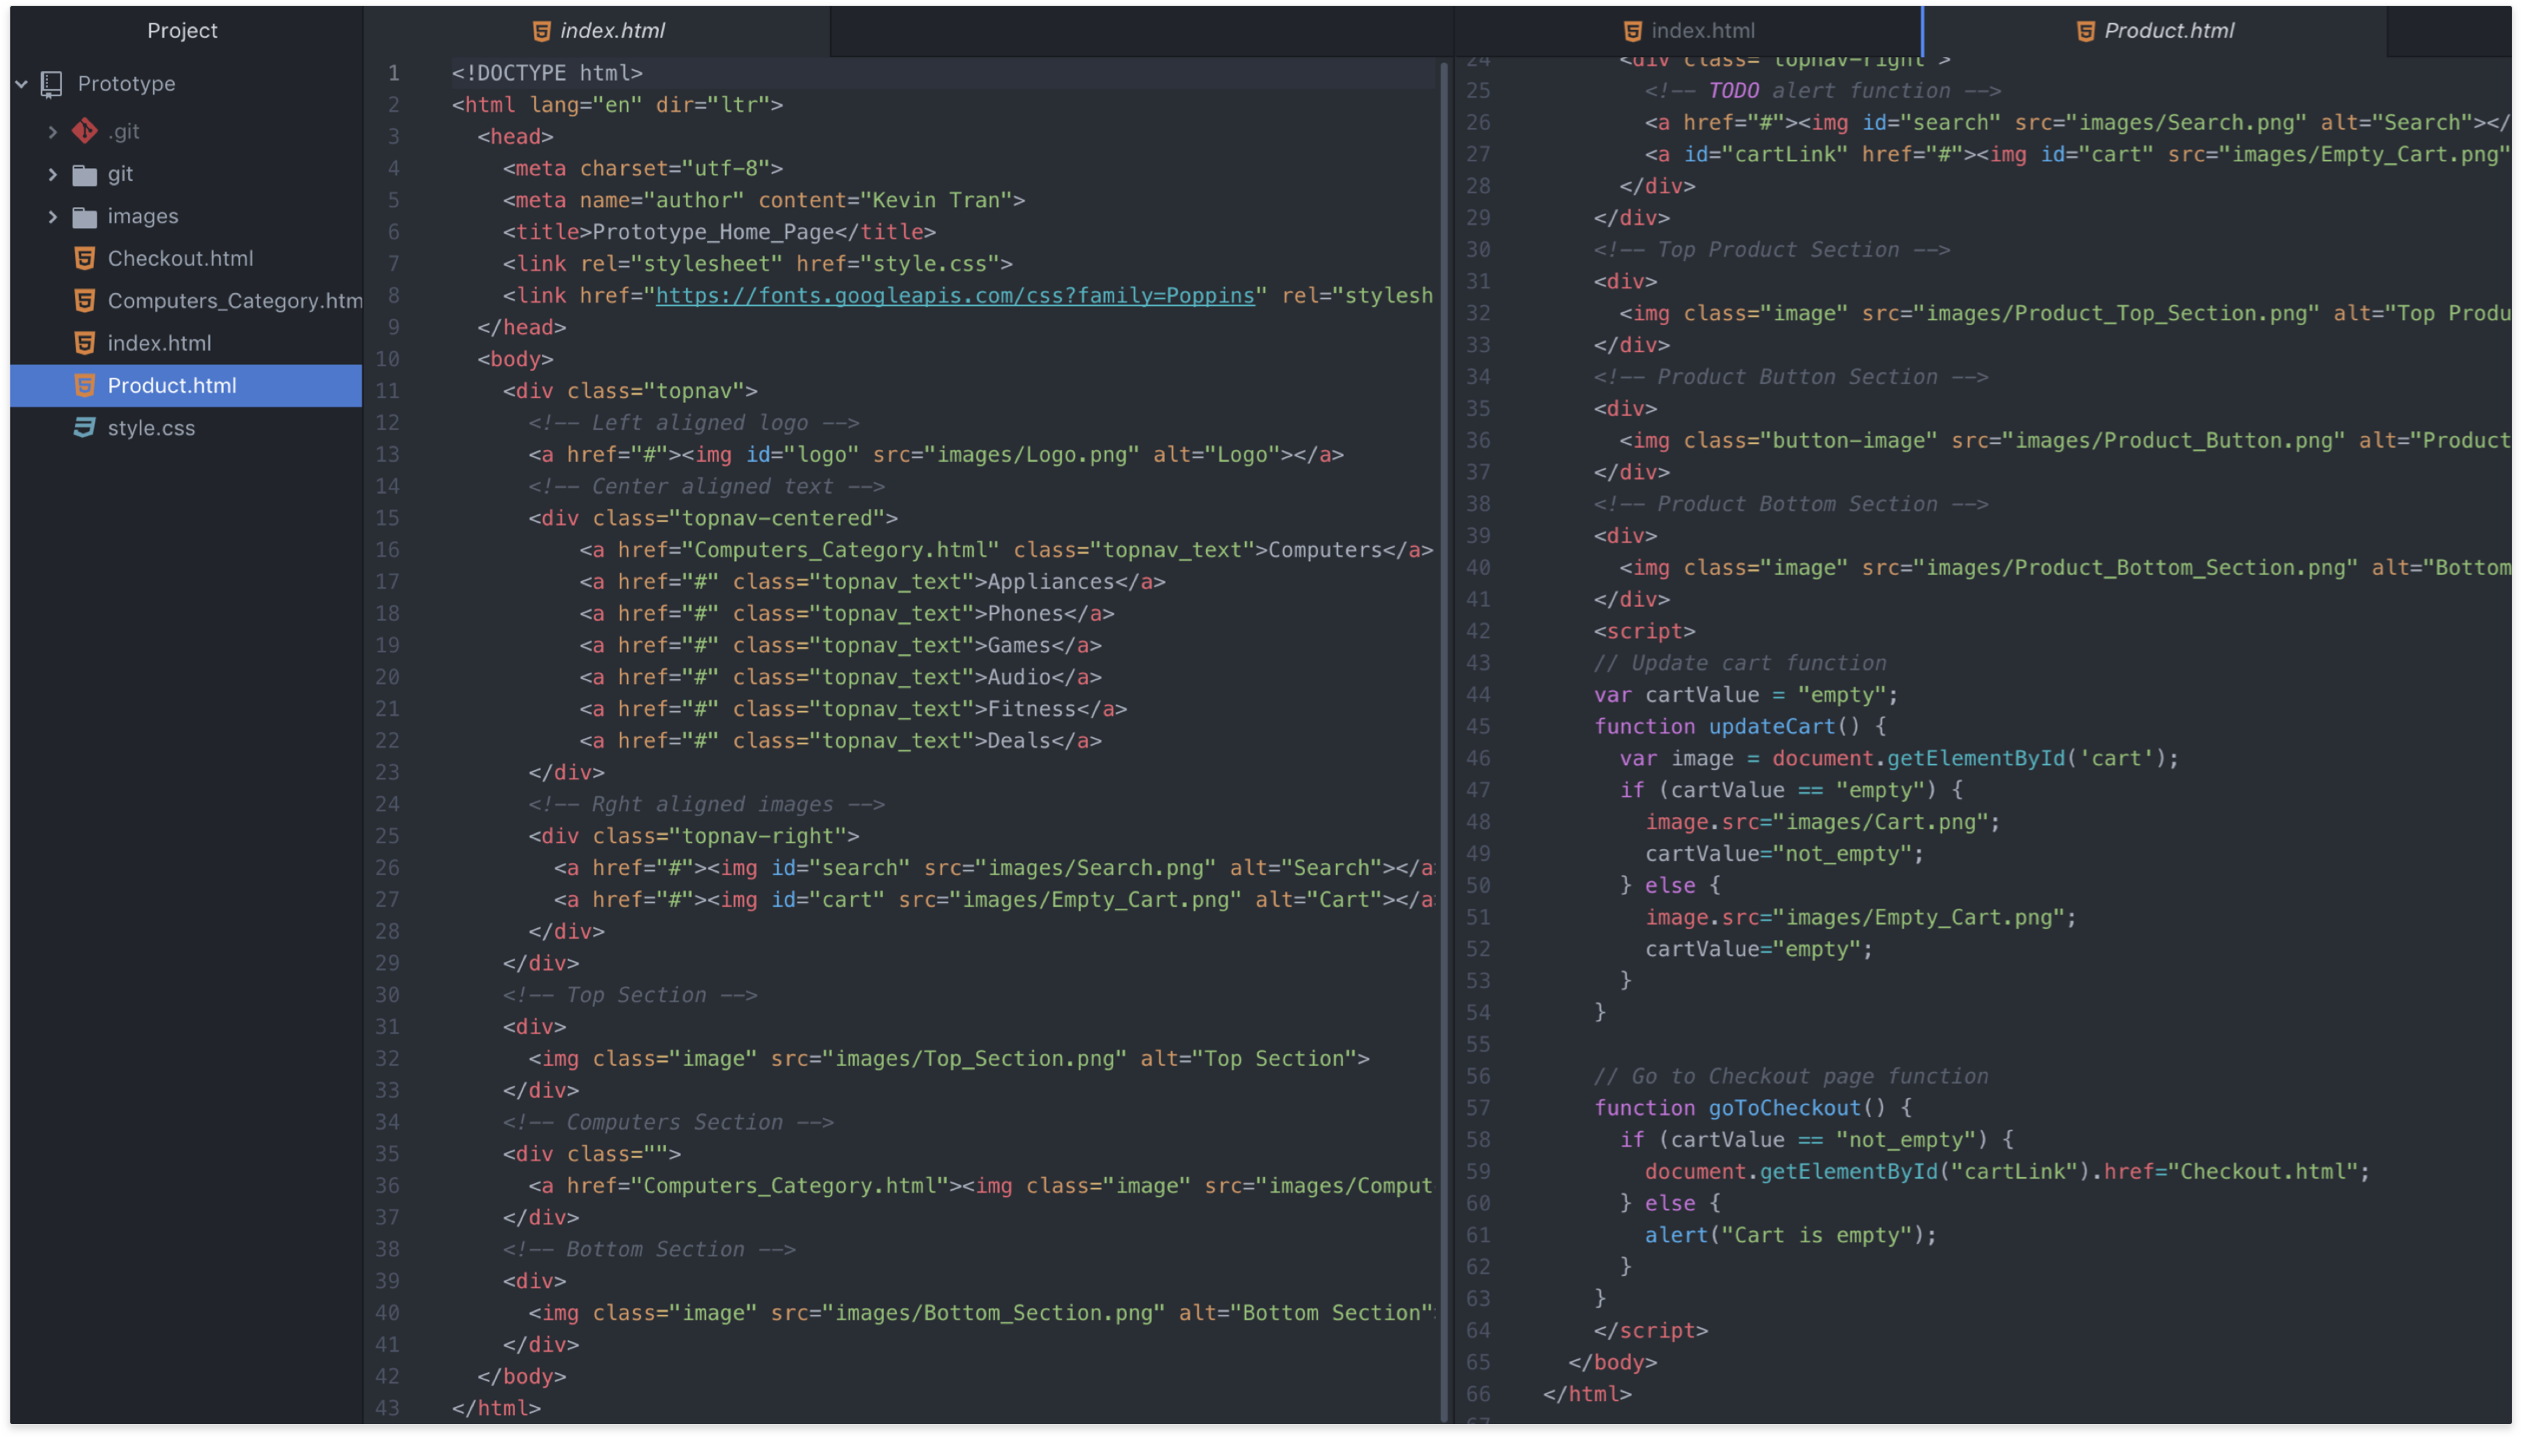The image size is (2522, 1438).
Task: Click line number 1 in left gutter
Action: click(393, 73)
